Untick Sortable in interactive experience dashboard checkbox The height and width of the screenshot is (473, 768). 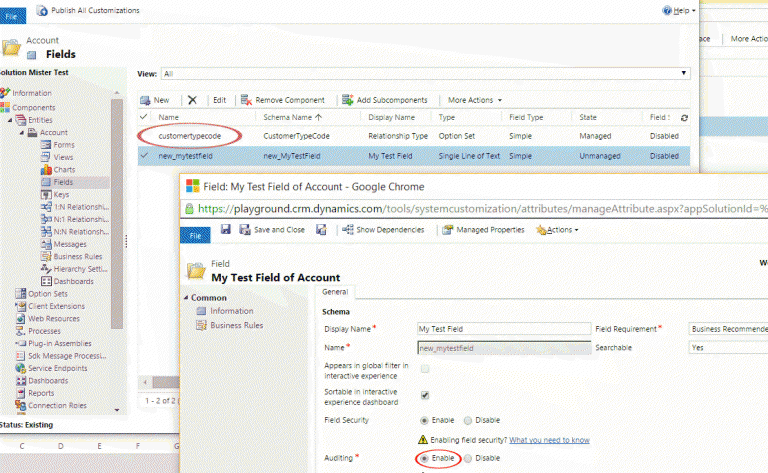425,395
